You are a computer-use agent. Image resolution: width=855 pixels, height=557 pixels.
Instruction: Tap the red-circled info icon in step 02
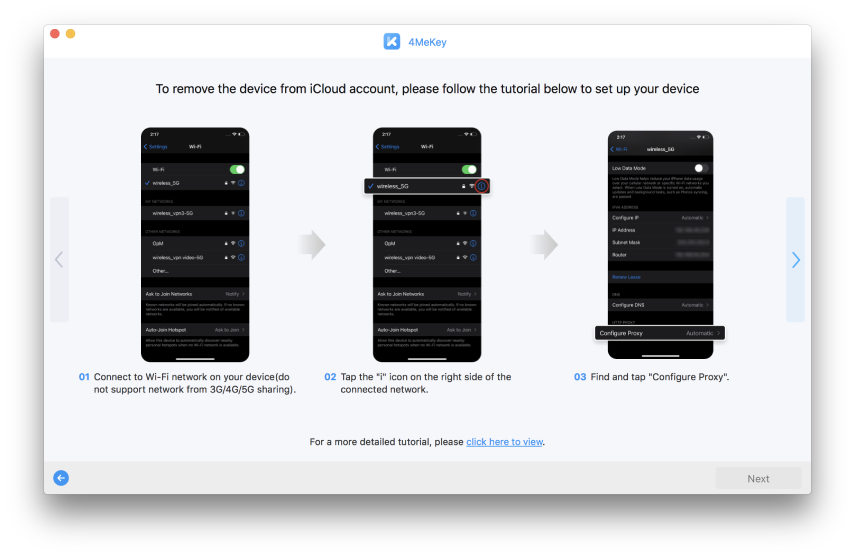point(481,186)
